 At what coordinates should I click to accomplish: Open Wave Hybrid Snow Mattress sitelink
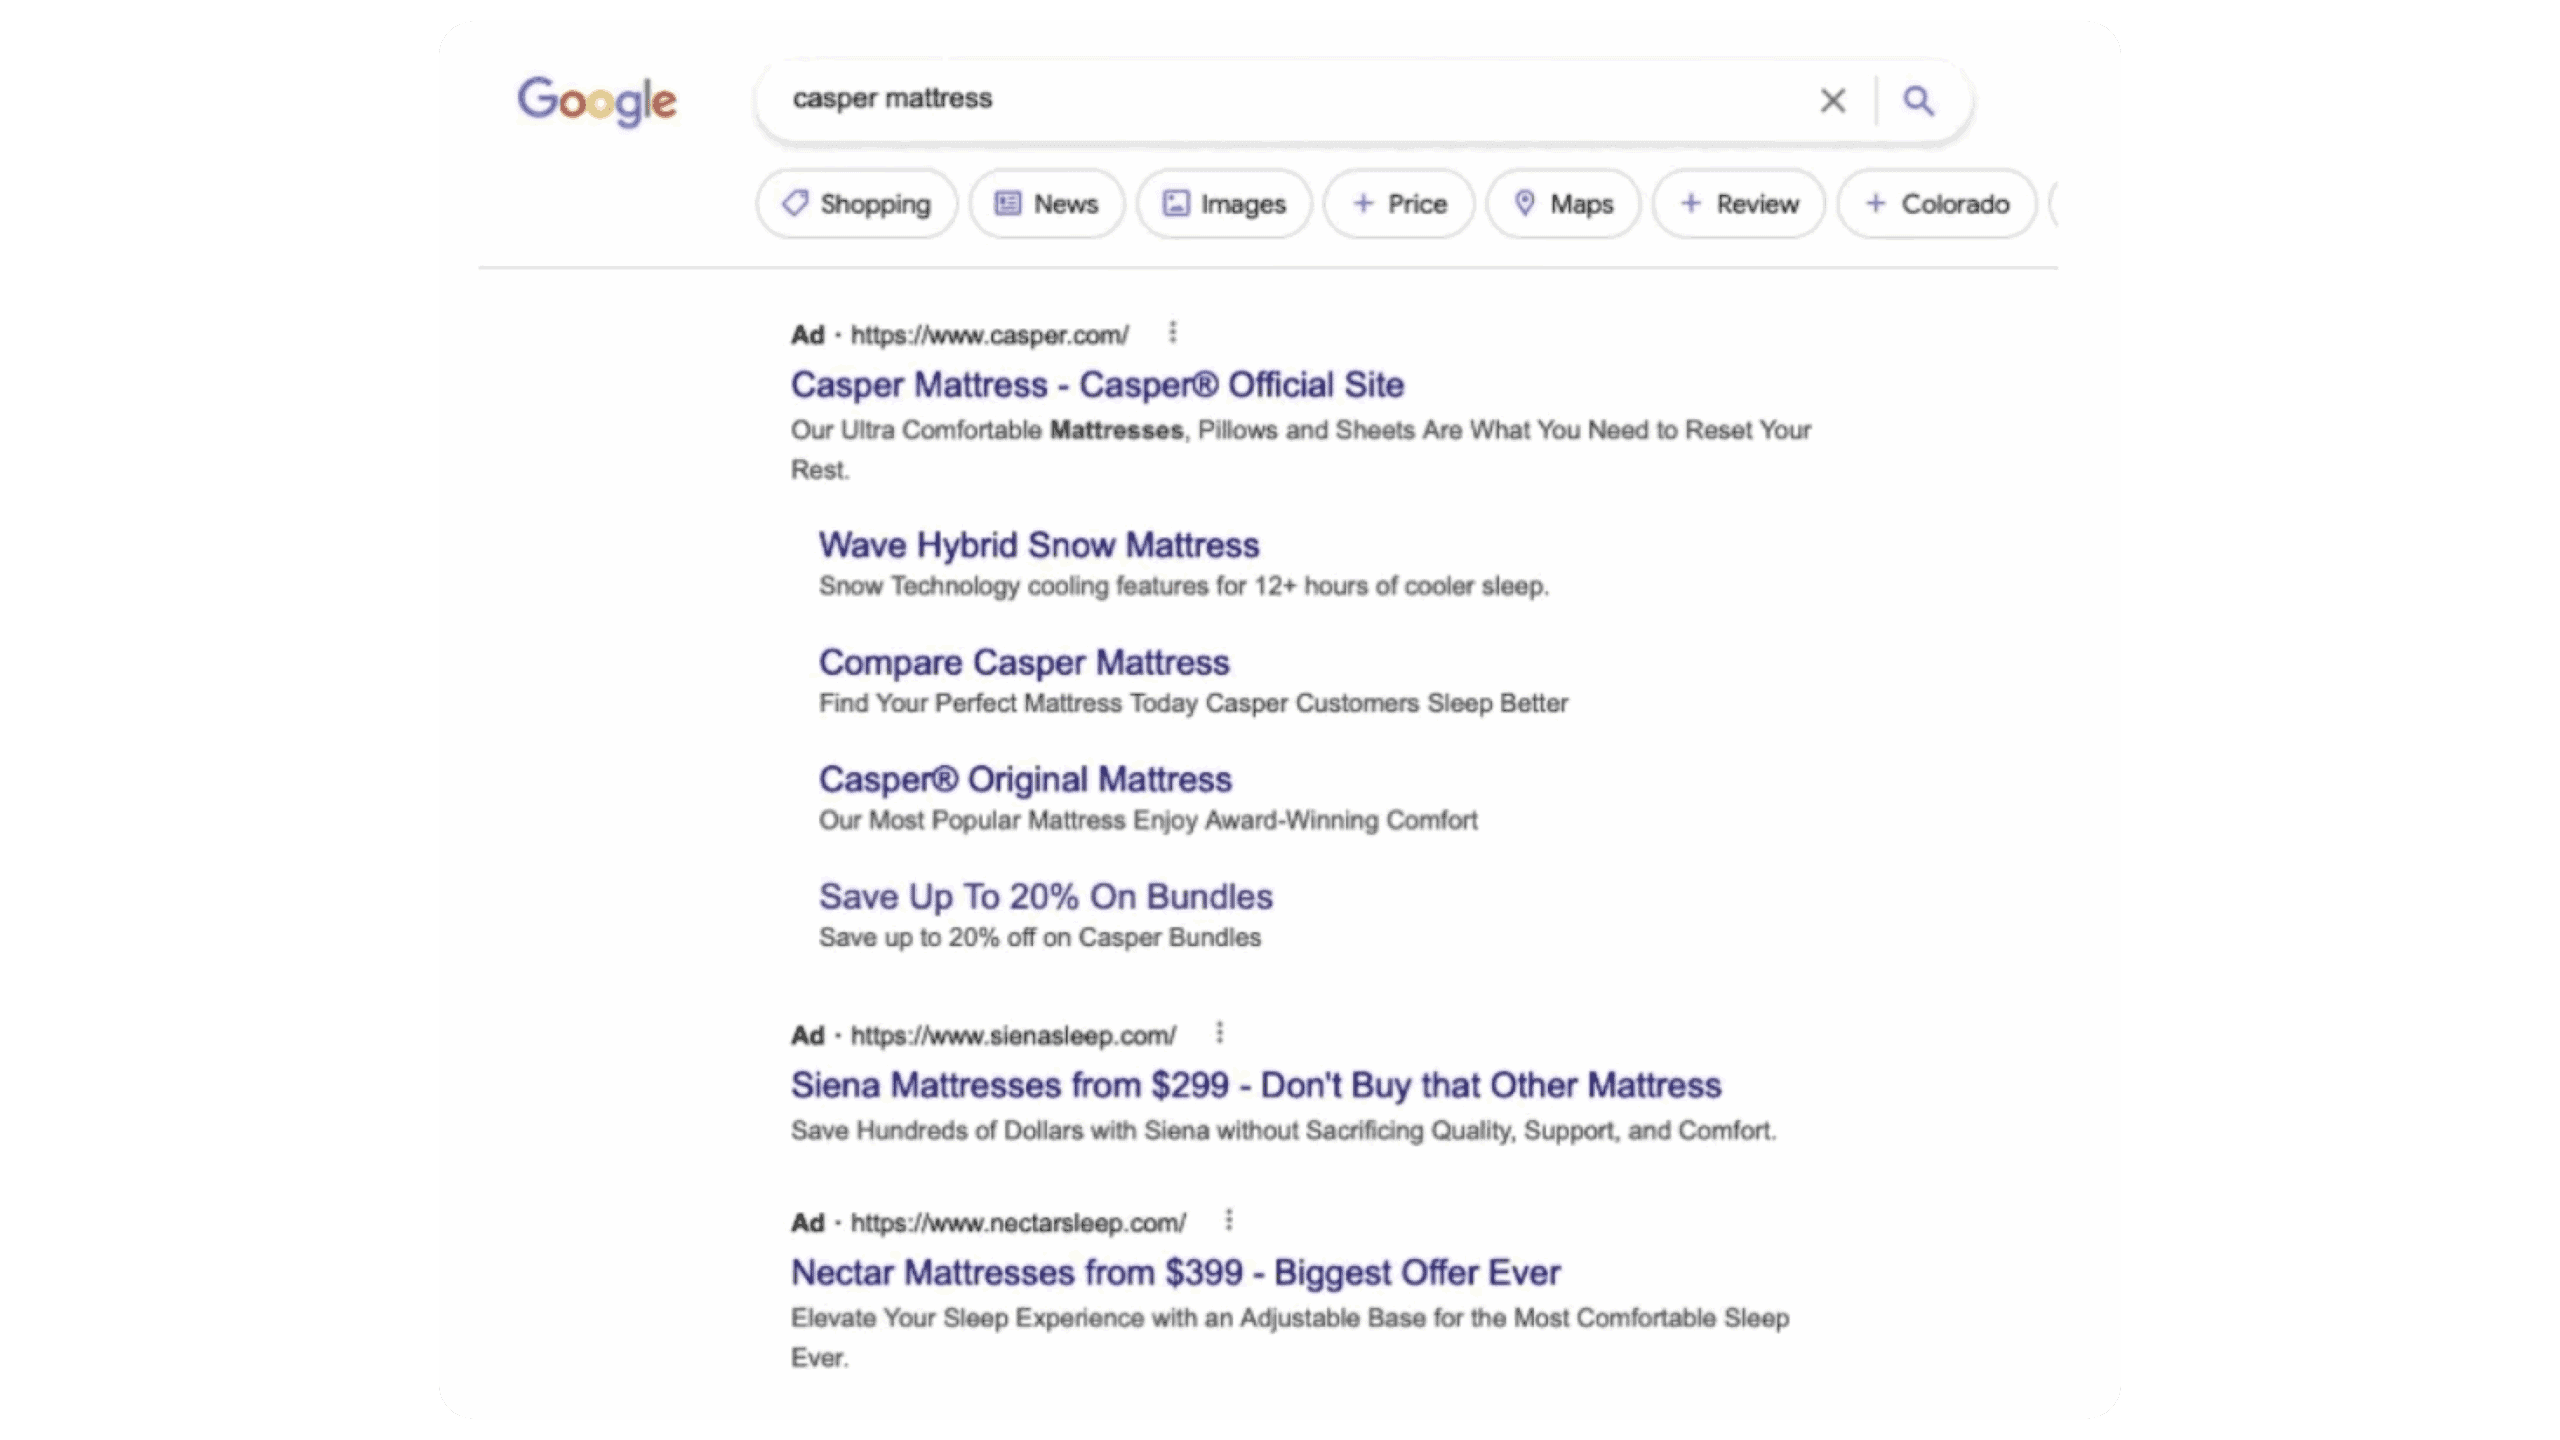pyautogui.click(x=1038, y=545)
